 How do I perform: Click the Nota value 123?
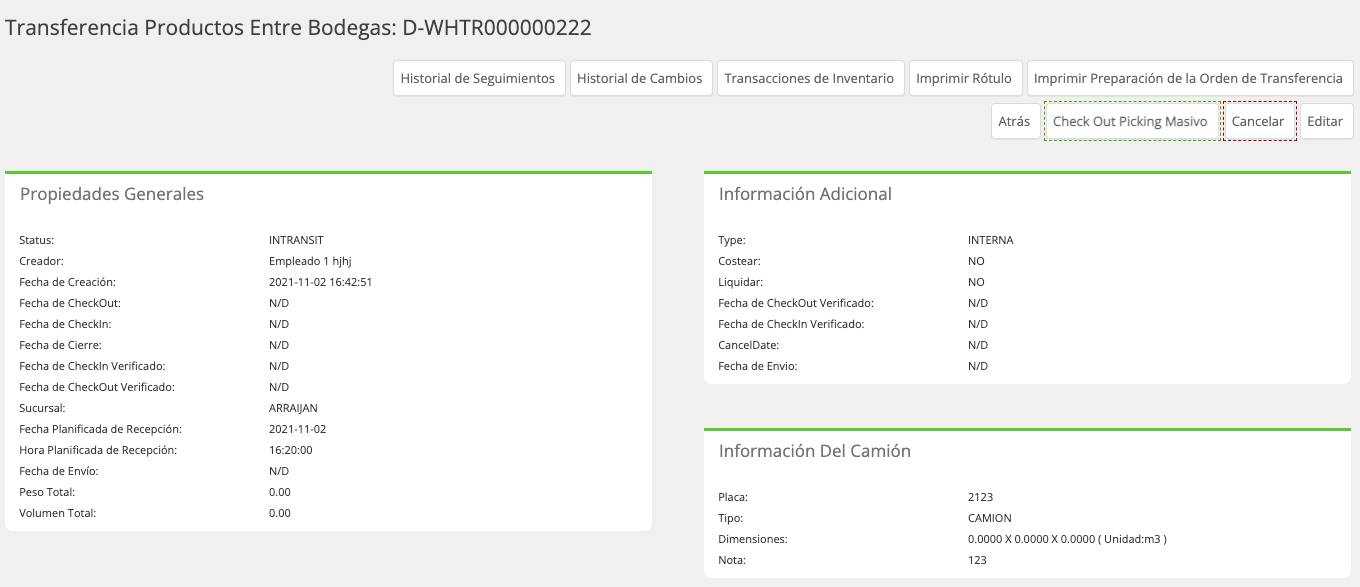click(x=977, y=560)
